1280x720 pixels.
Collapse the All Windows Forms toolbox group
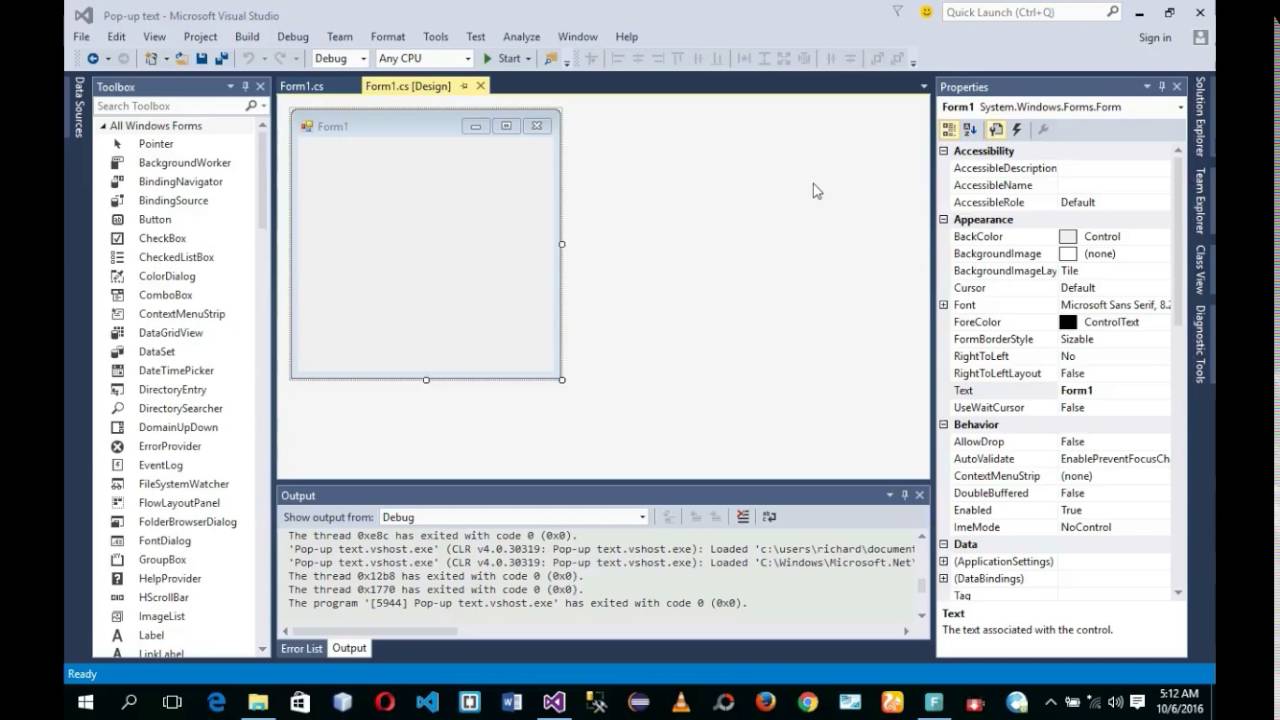tap(102, 126)
